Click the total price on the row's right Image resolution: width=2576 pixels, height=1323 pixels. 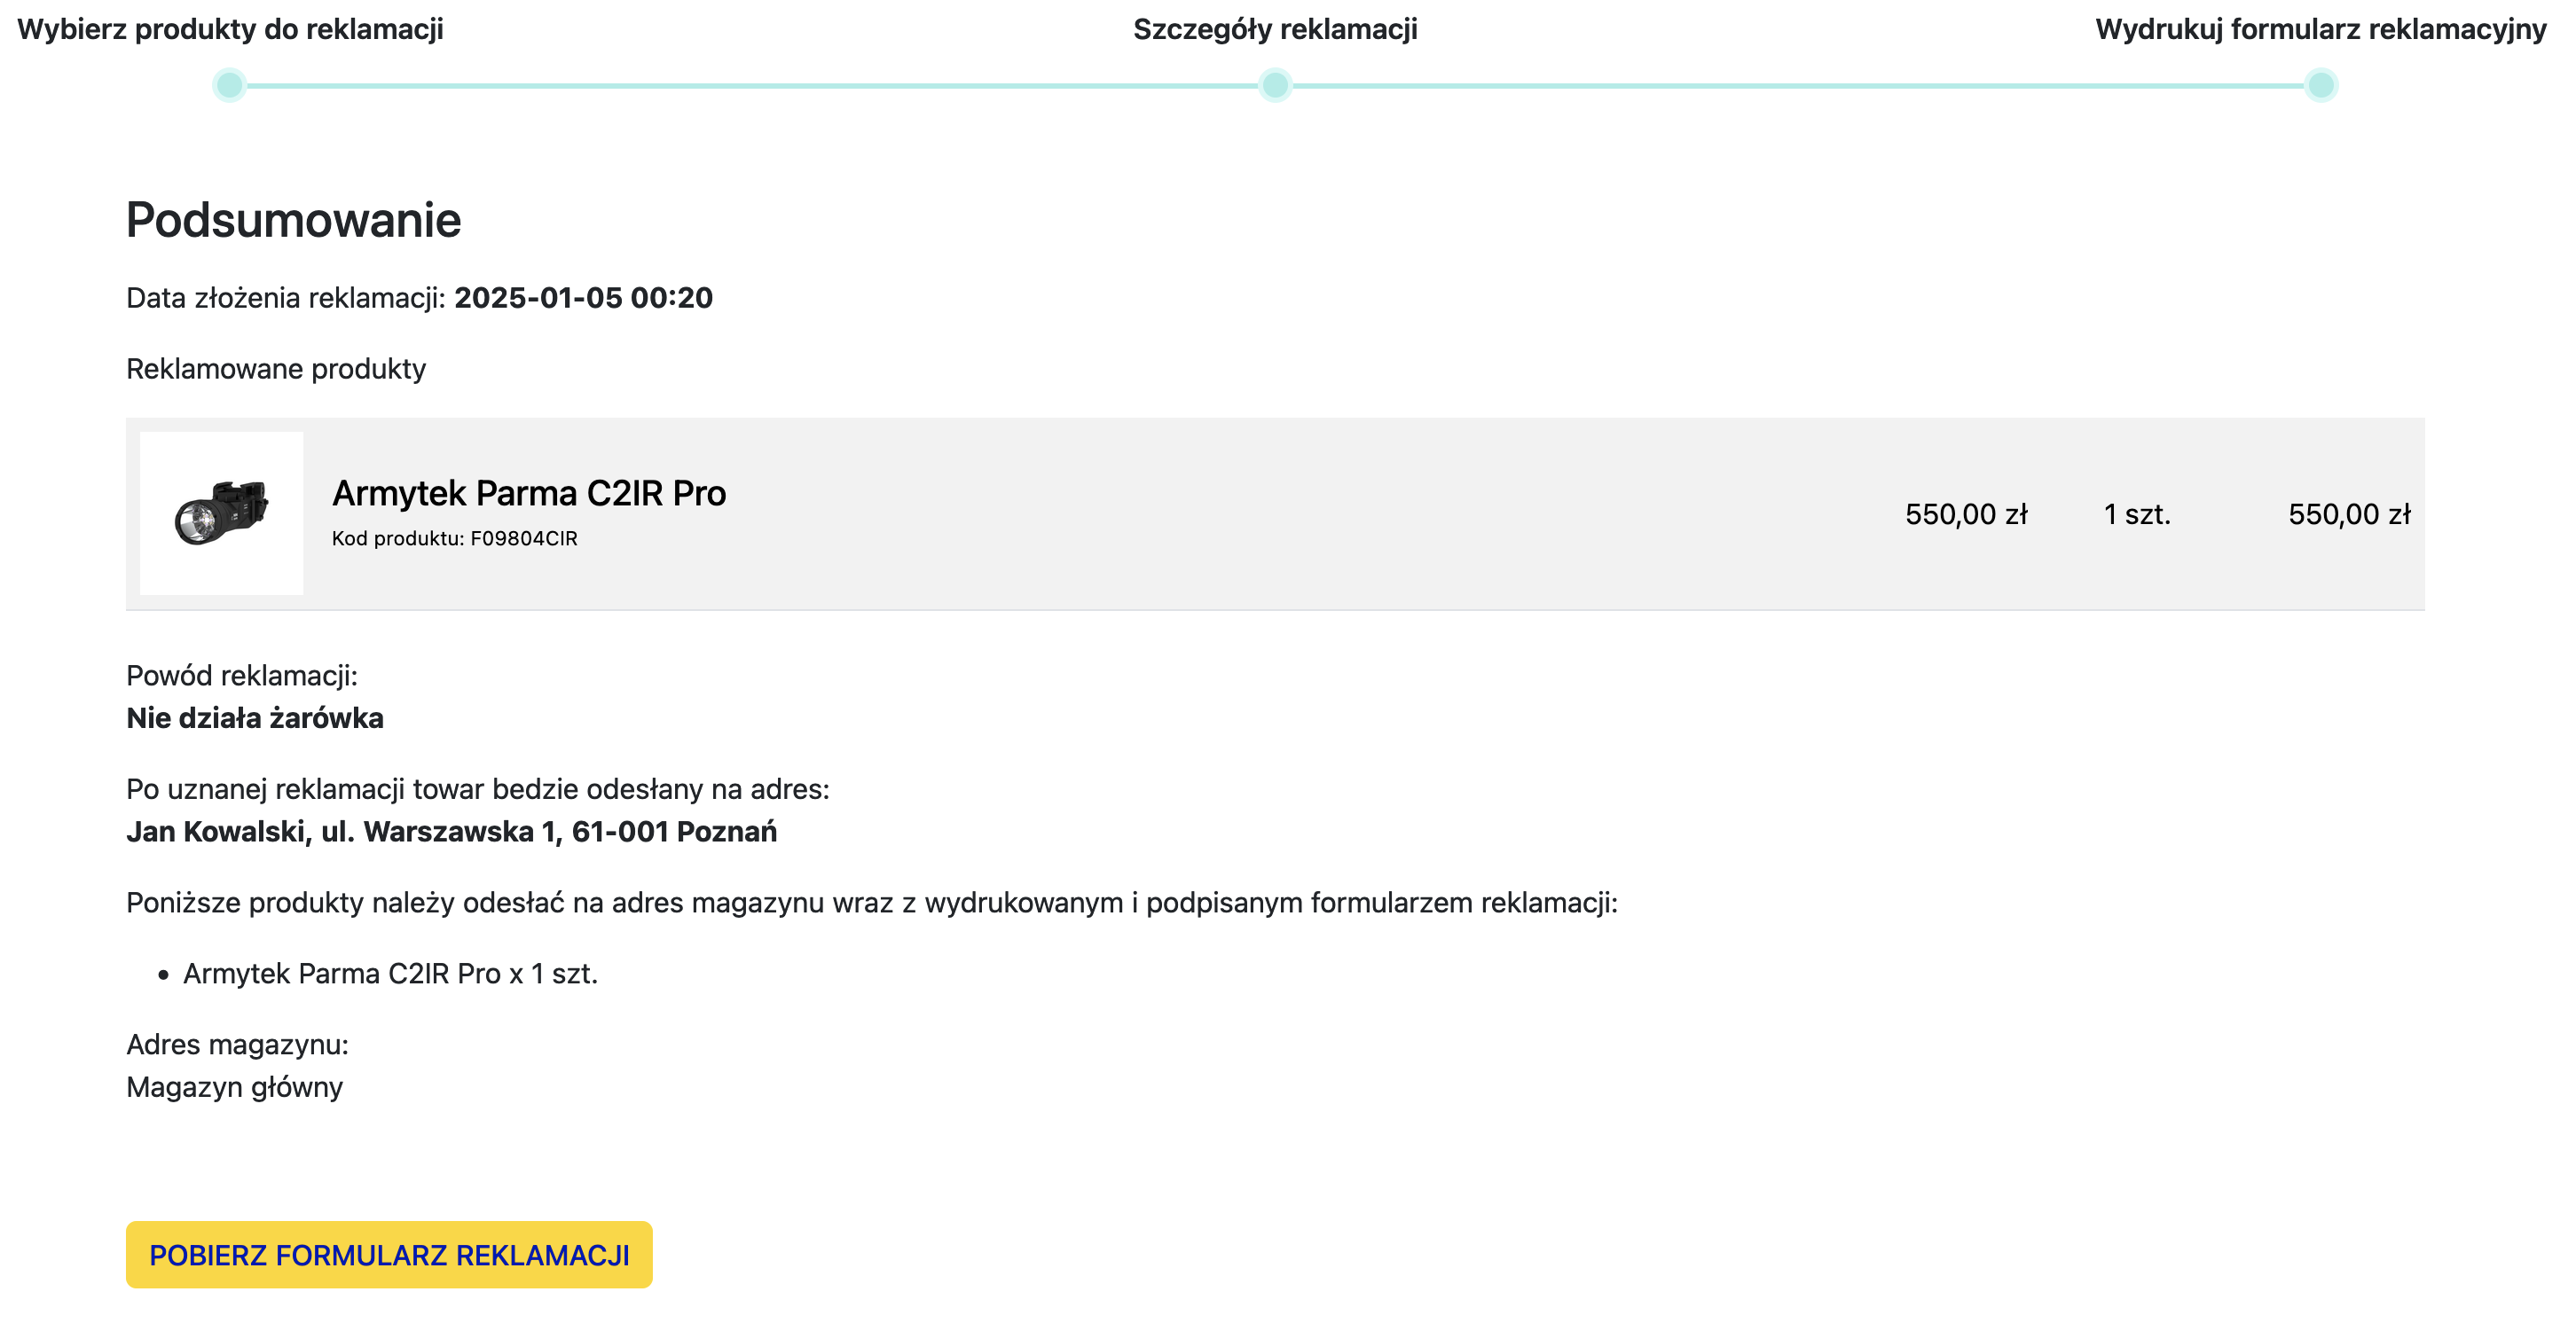(2349, 514)
